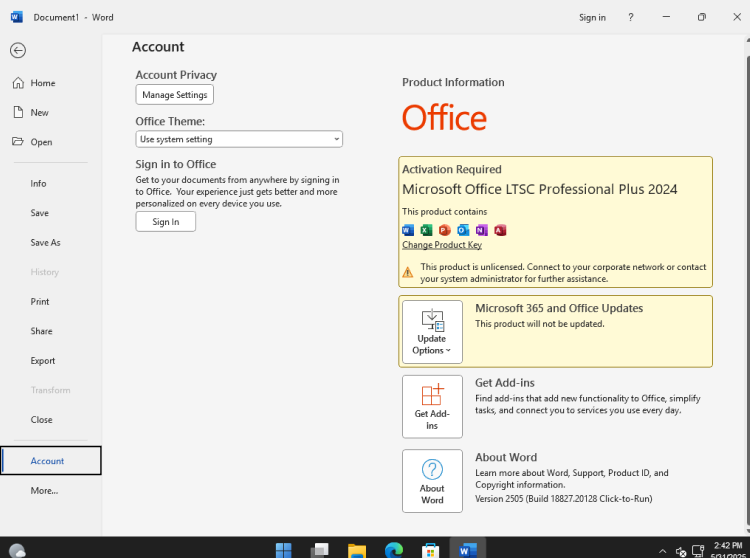Click the muted volume tray icon
Viewport: 750px width, 558px height.
[681, 552]
